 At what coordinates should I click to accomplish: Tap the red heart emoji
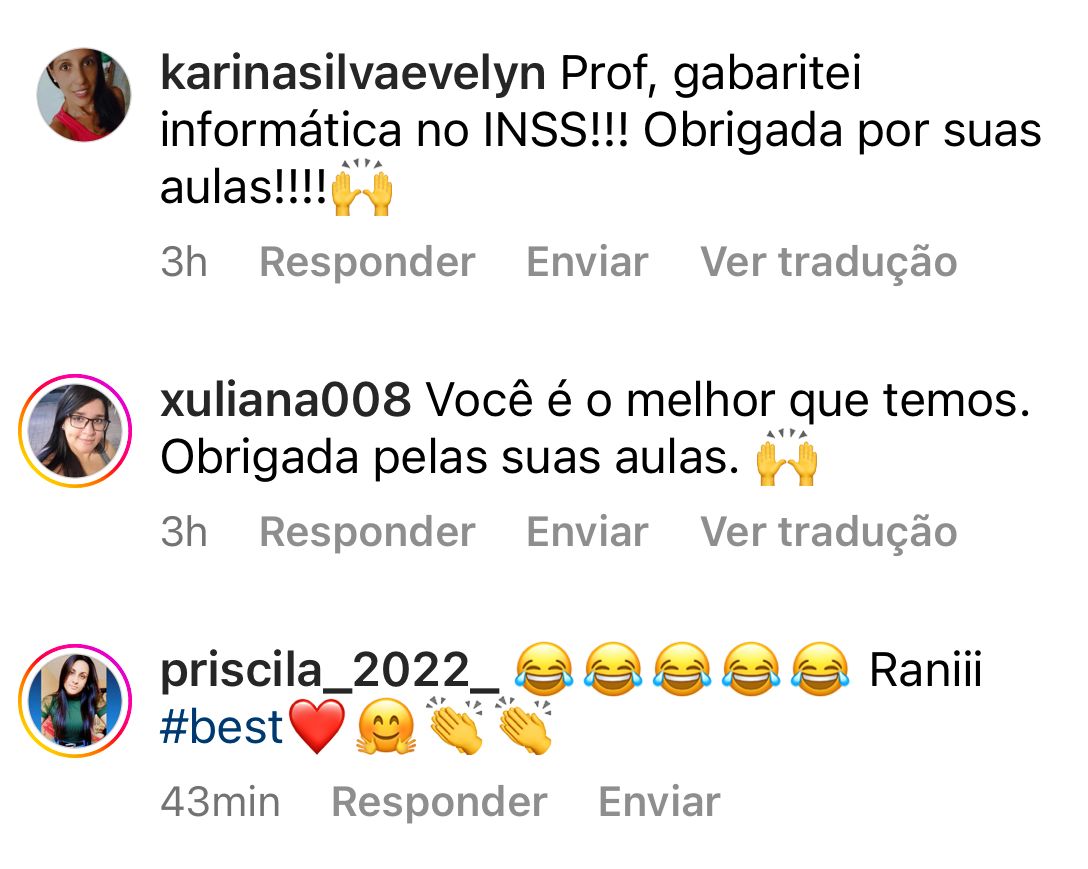pos(316,727)
